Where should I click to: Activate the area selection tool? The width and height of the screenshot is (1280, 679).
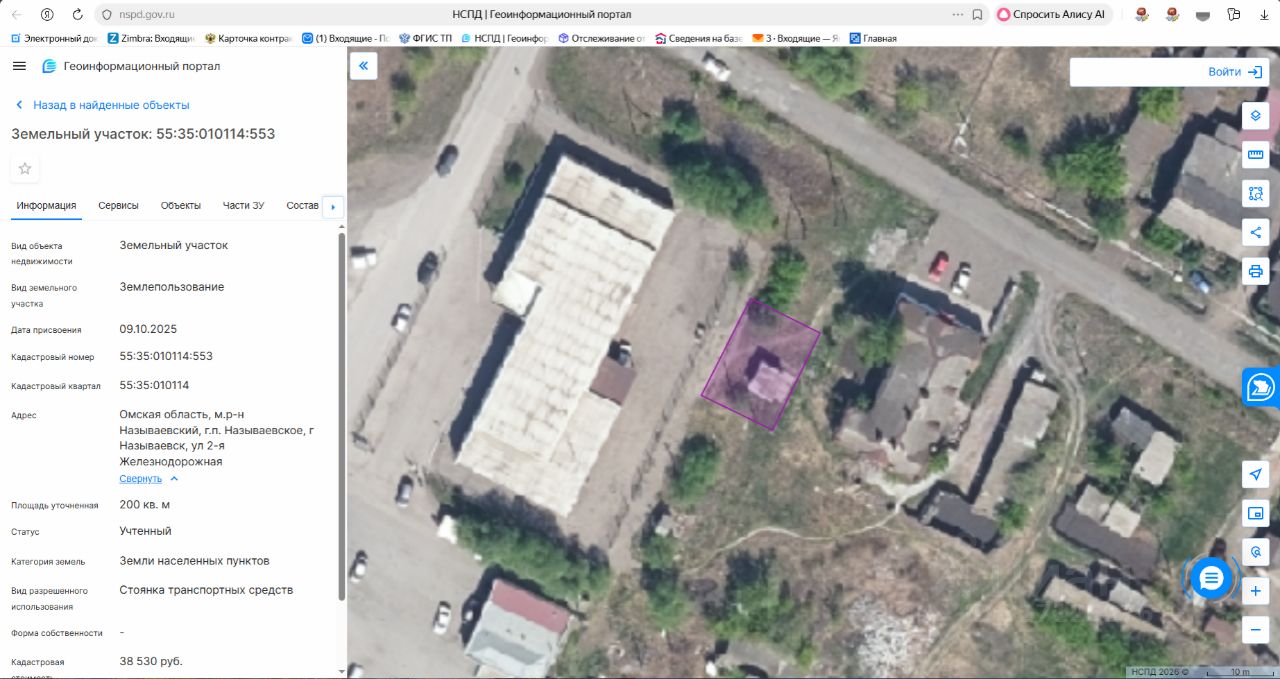coord(1255,194)
